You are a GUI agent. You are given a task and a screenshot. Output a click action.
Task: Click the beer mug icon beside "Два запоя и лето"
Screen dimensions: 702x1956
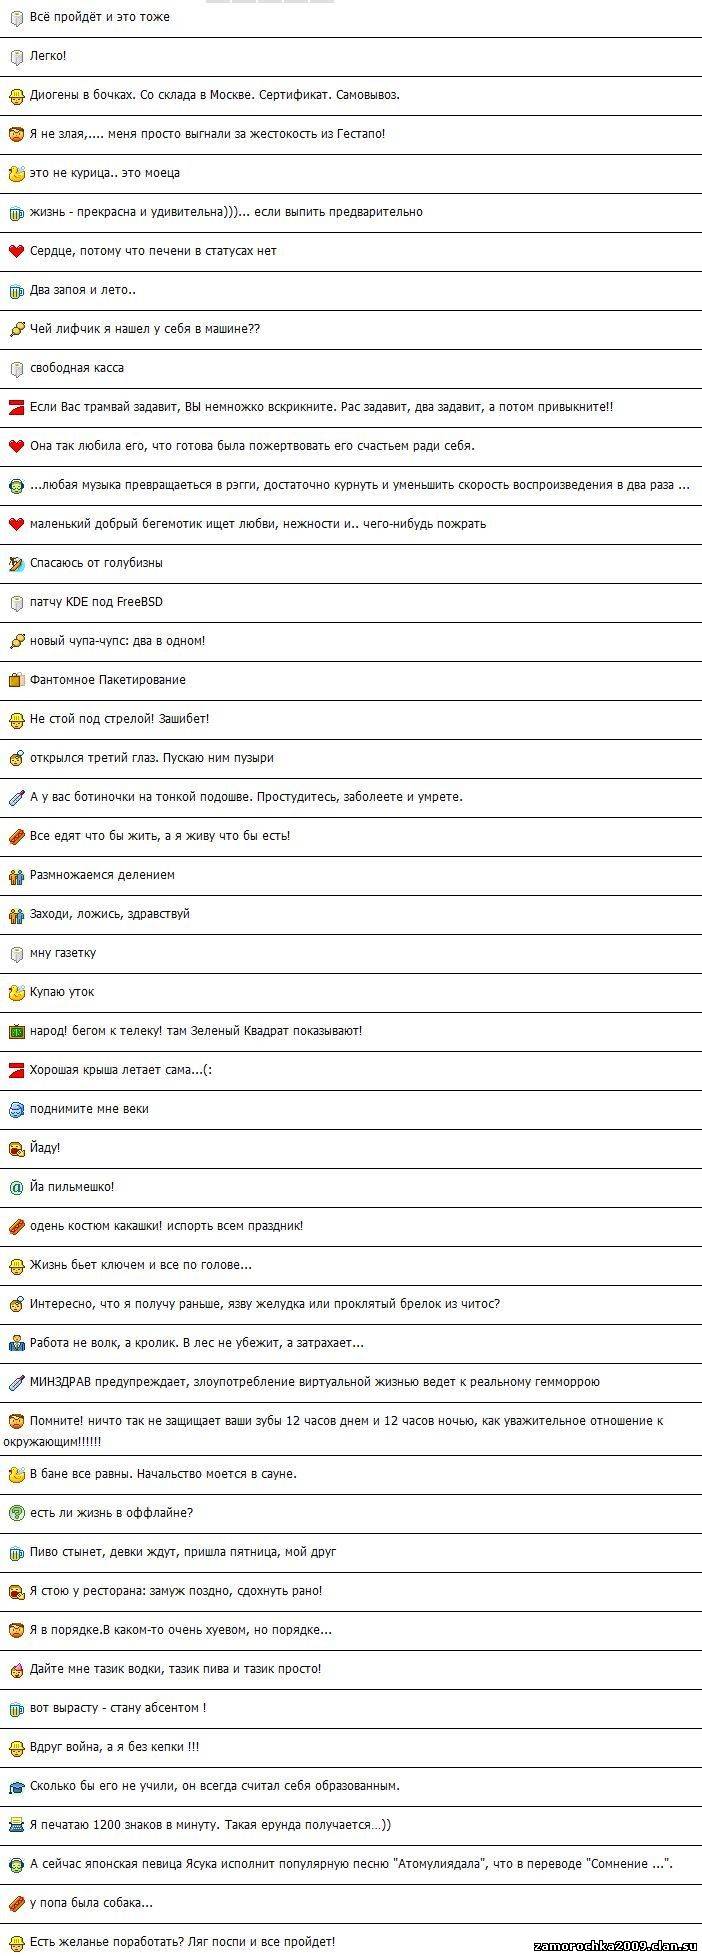point(16,291)
